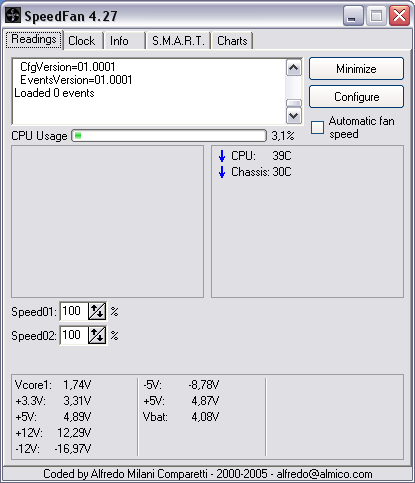Image resolution: width=415 pixels, height=483 pixels.
Task: Click the CPU temperature down arrow icon
Action: (x=222, y=156)
